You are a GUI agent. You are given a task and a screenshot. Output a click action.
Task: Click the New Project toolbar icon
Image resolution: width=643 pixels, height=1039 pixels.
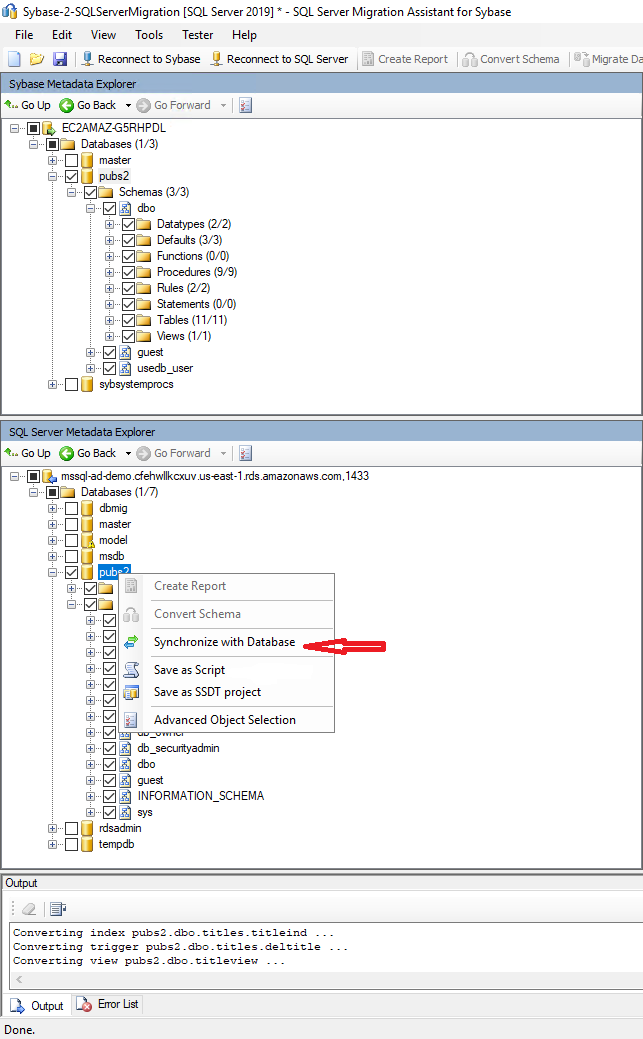[x=14, y=59]
